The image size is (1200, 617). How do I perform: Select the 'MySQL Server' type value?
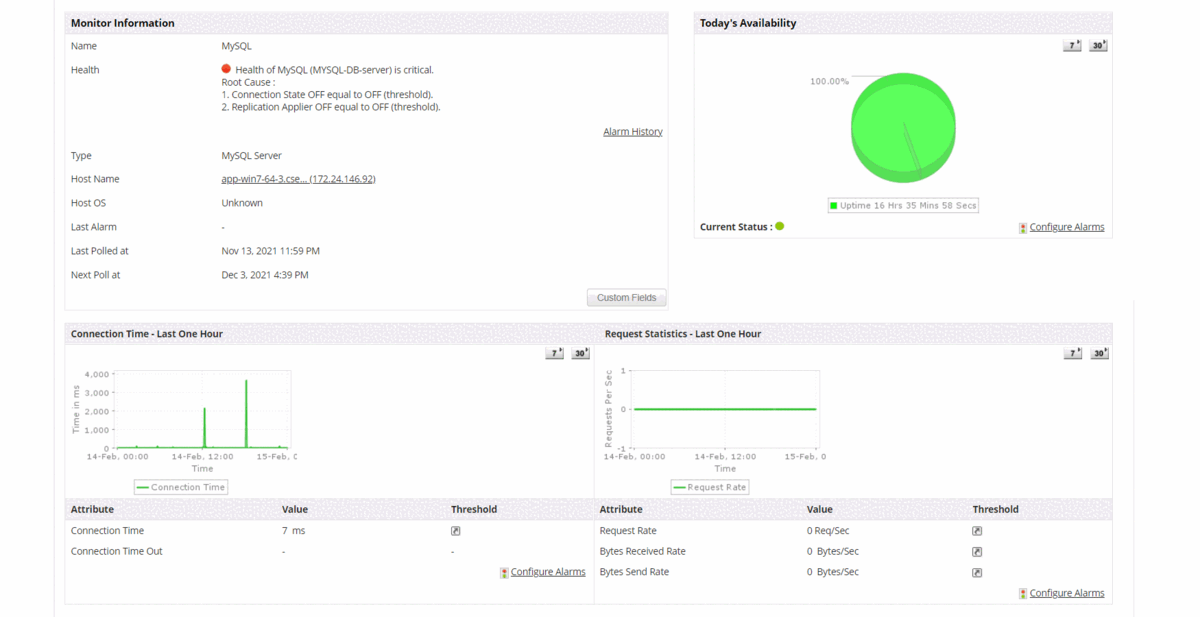pos(251,156)
